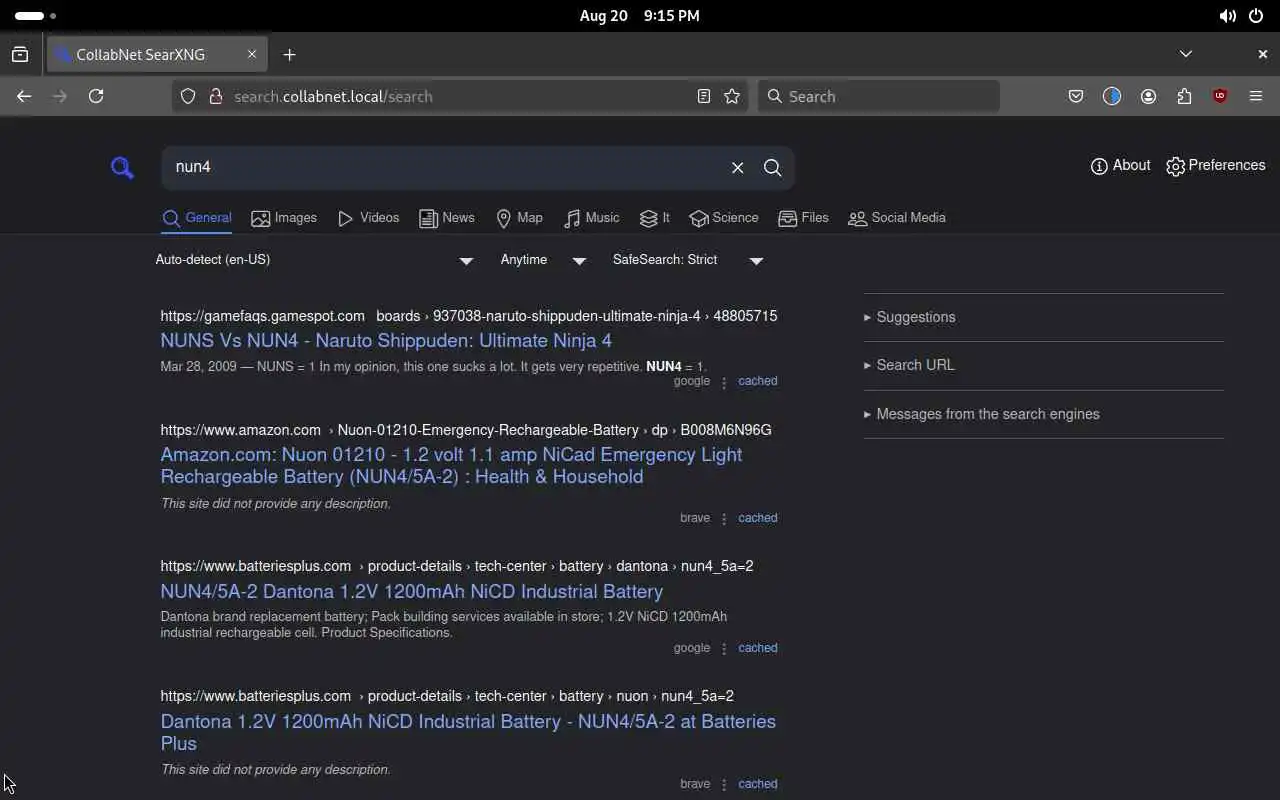Switch to the Map tab
This screenshot has width=1280, height=800.
point(519,218)
